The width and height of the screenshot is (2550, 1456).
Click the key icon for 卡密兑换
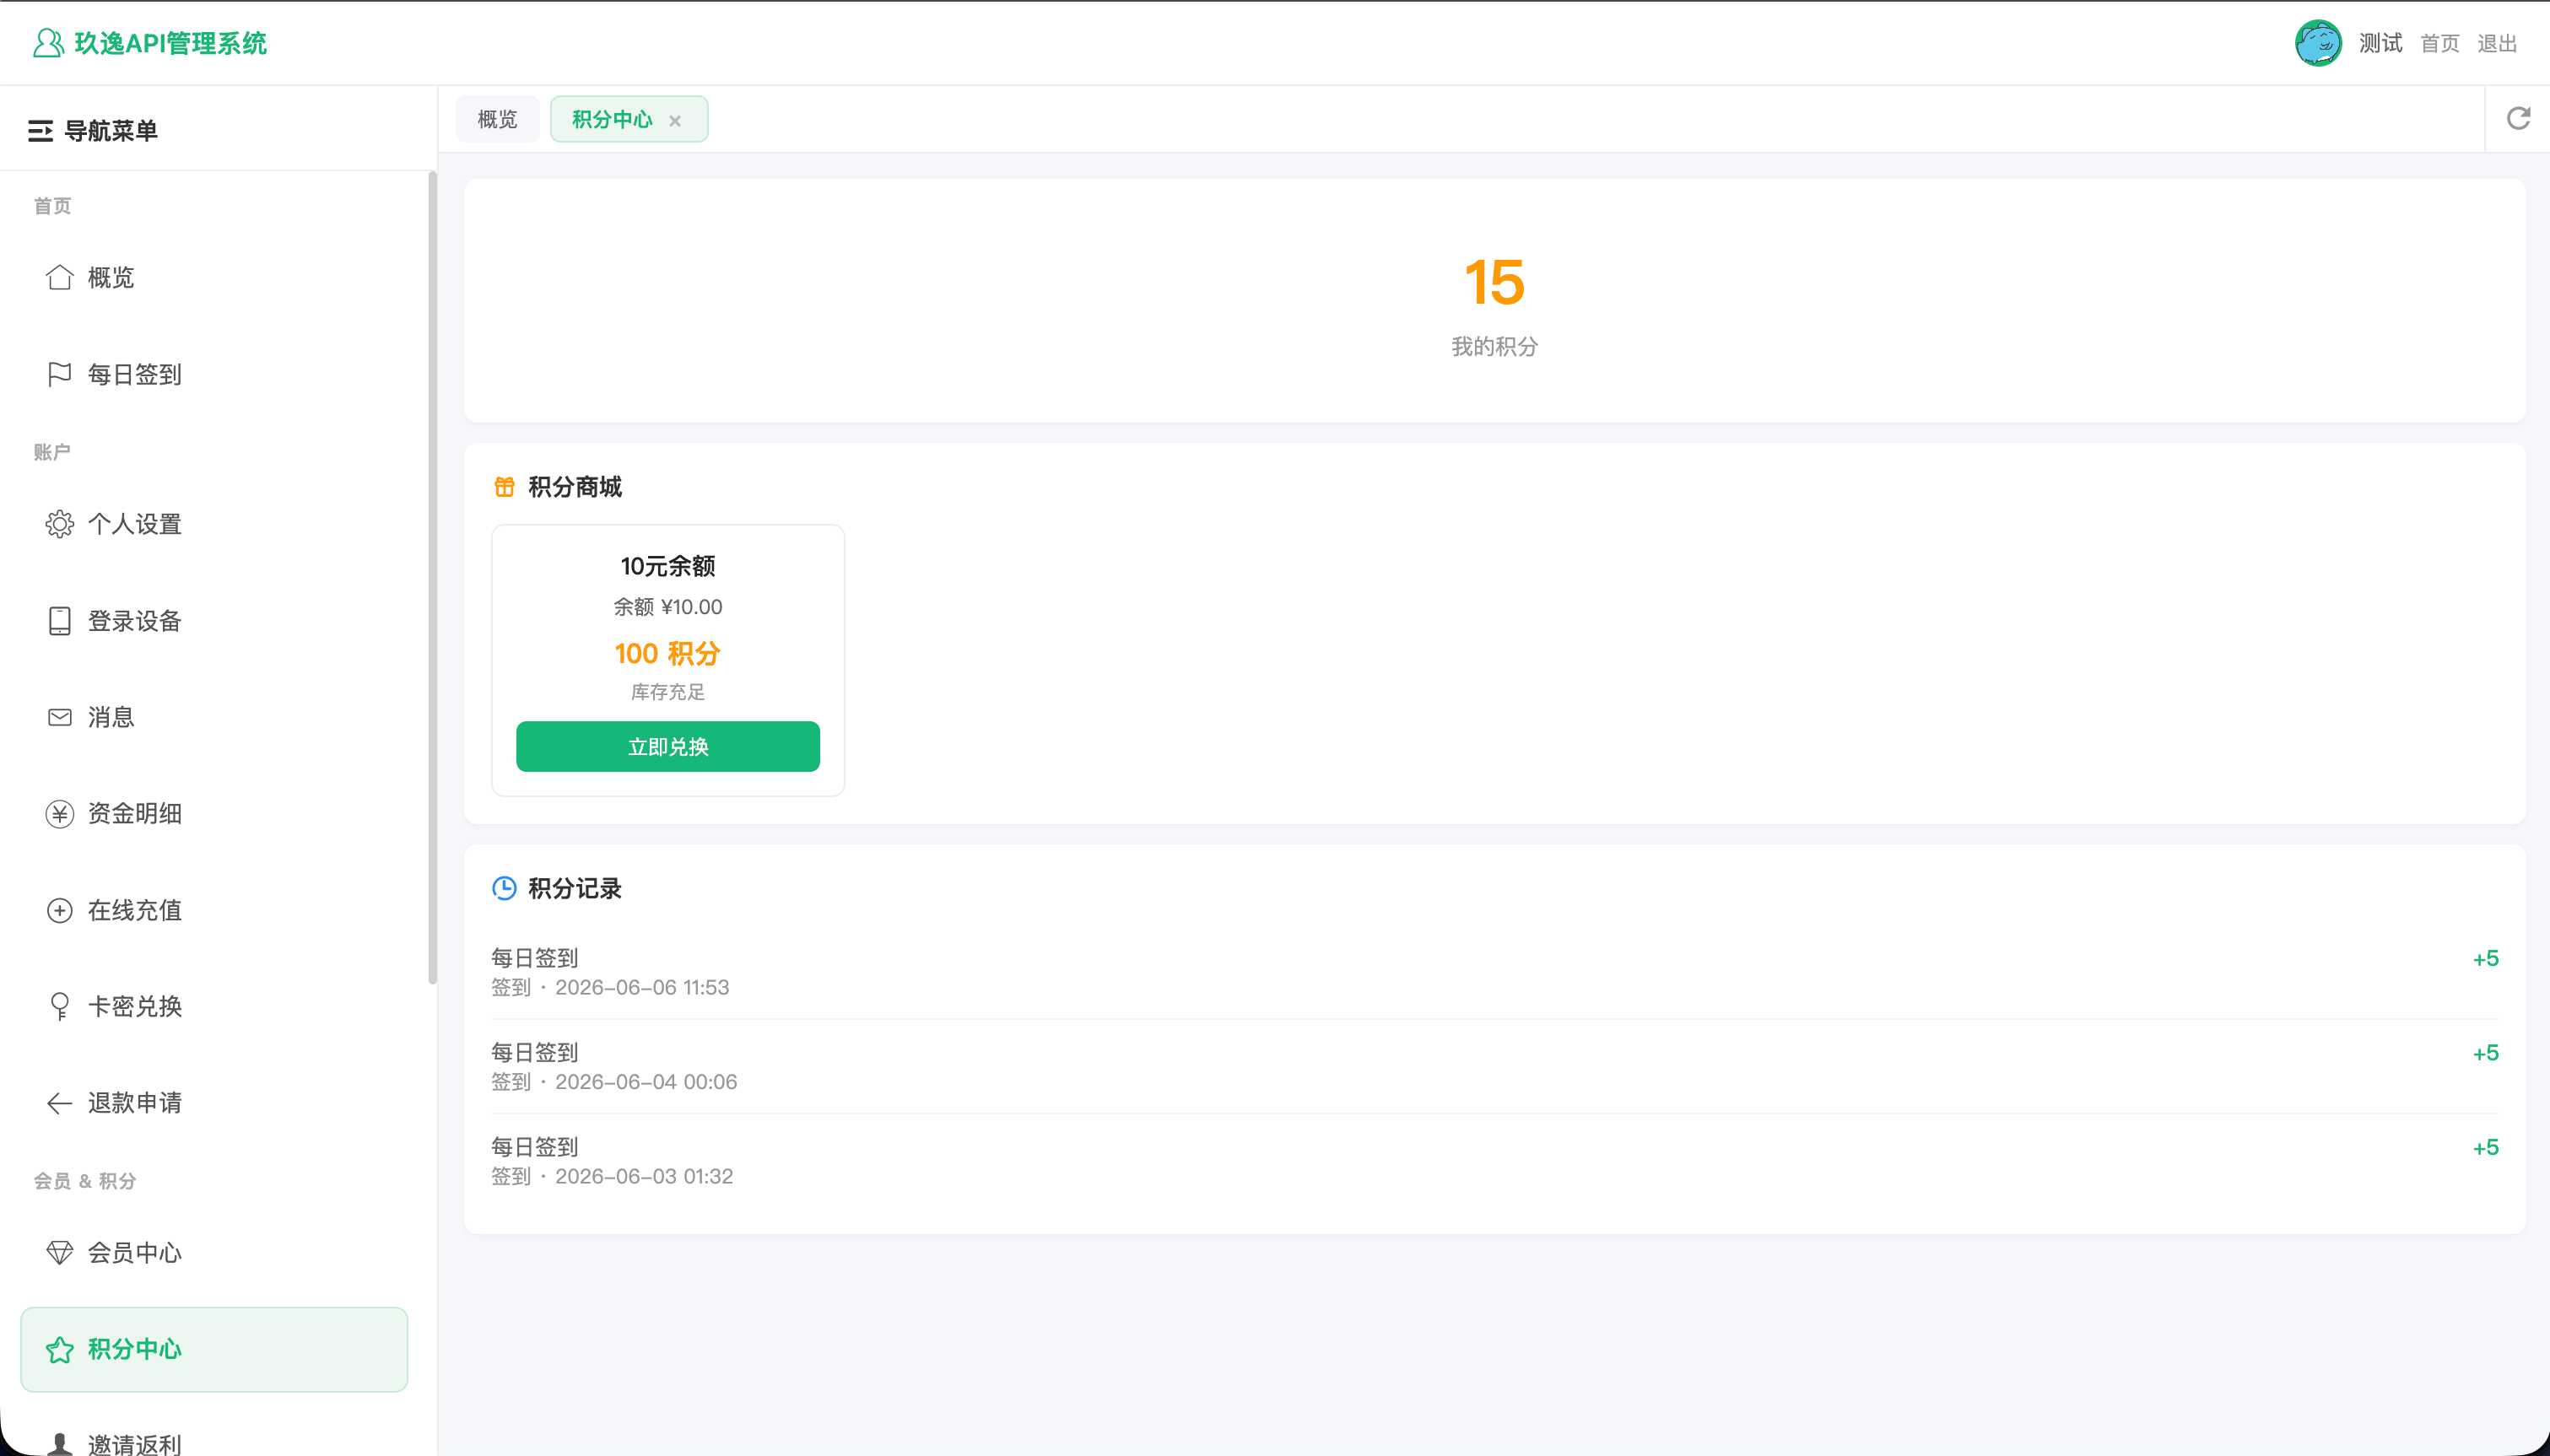tap(60, 1006)
